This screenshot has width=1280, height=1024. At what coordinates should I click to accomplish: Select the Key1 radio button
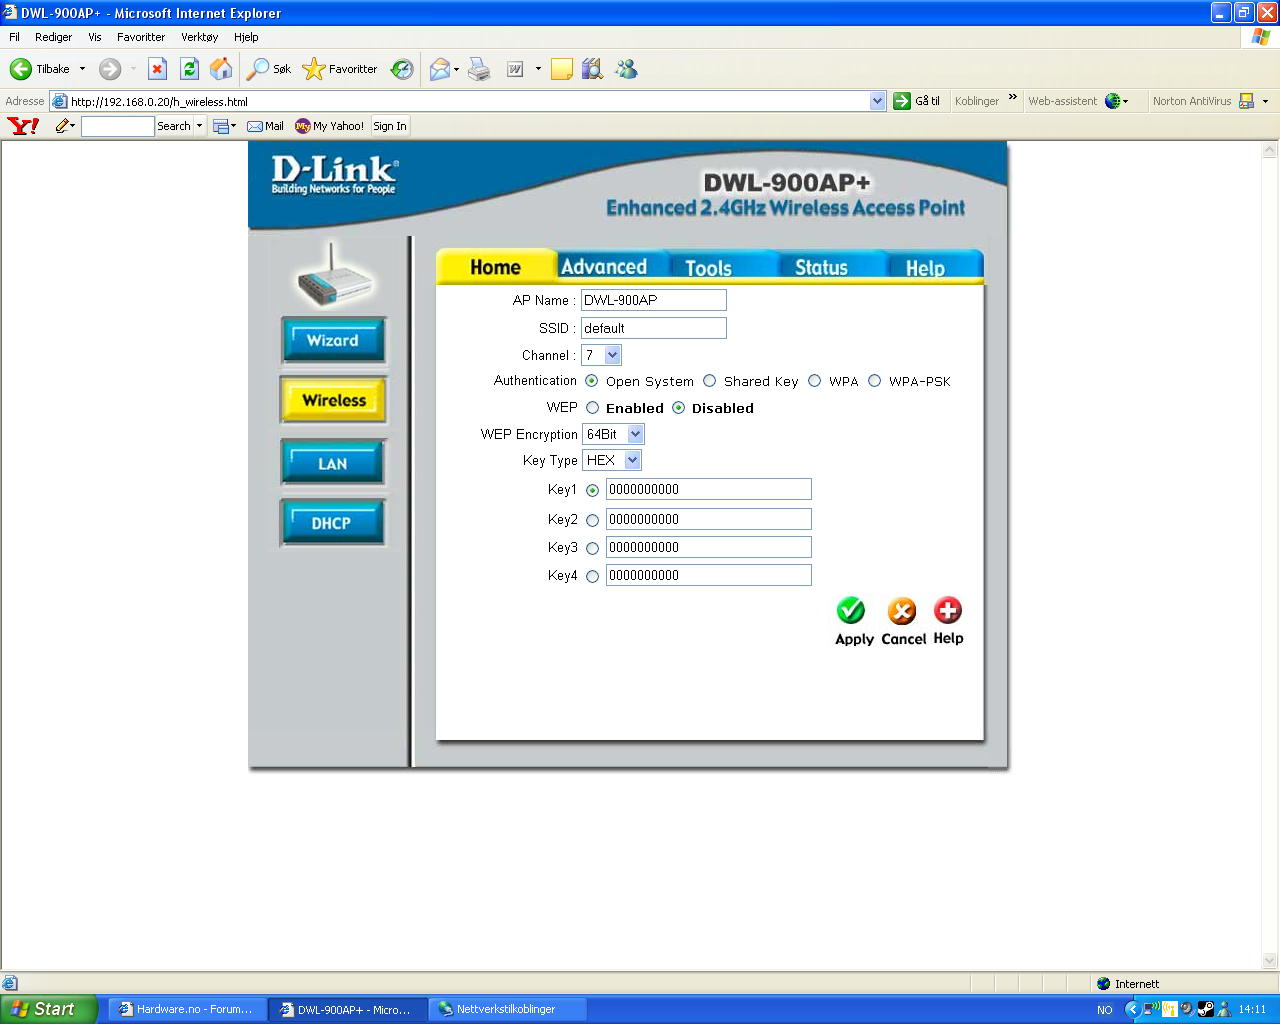point(593,490)
